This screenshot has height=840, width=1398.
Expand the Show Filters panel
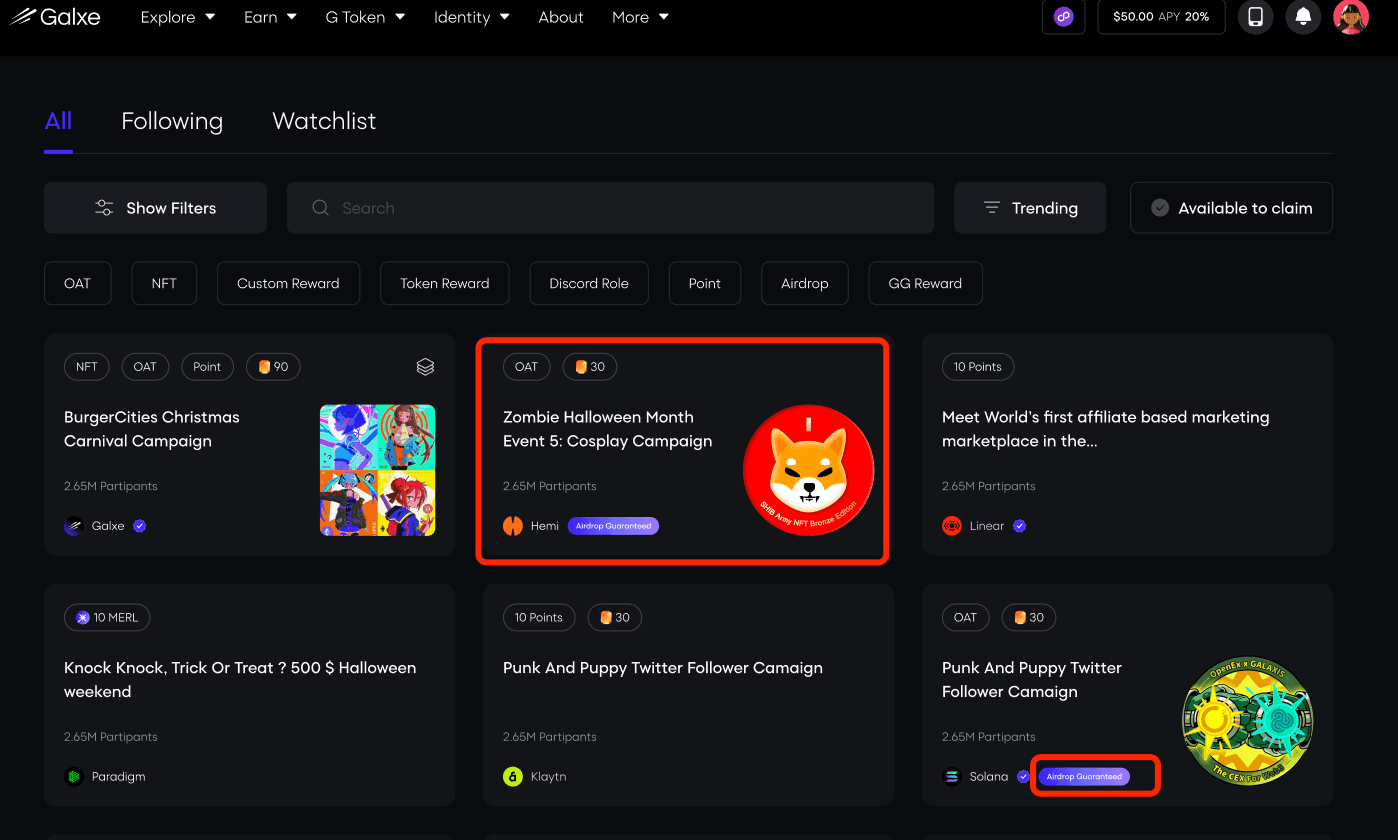155,208
